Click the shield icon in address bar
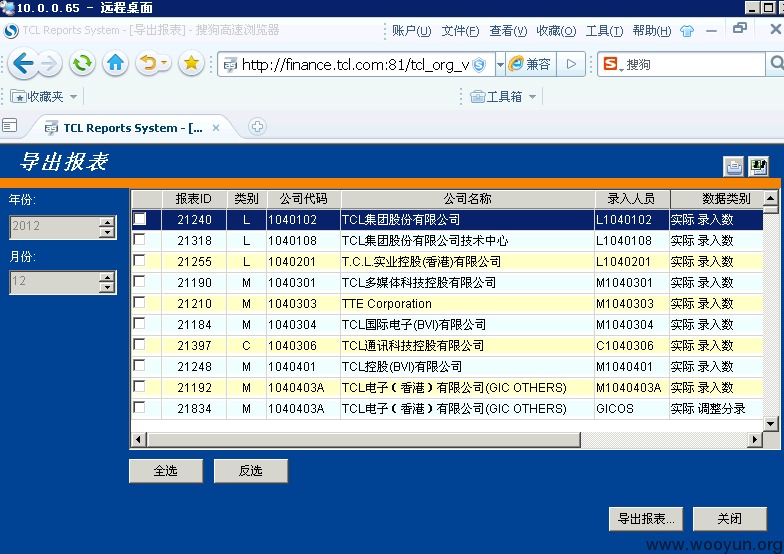 [x=478, y=64]
